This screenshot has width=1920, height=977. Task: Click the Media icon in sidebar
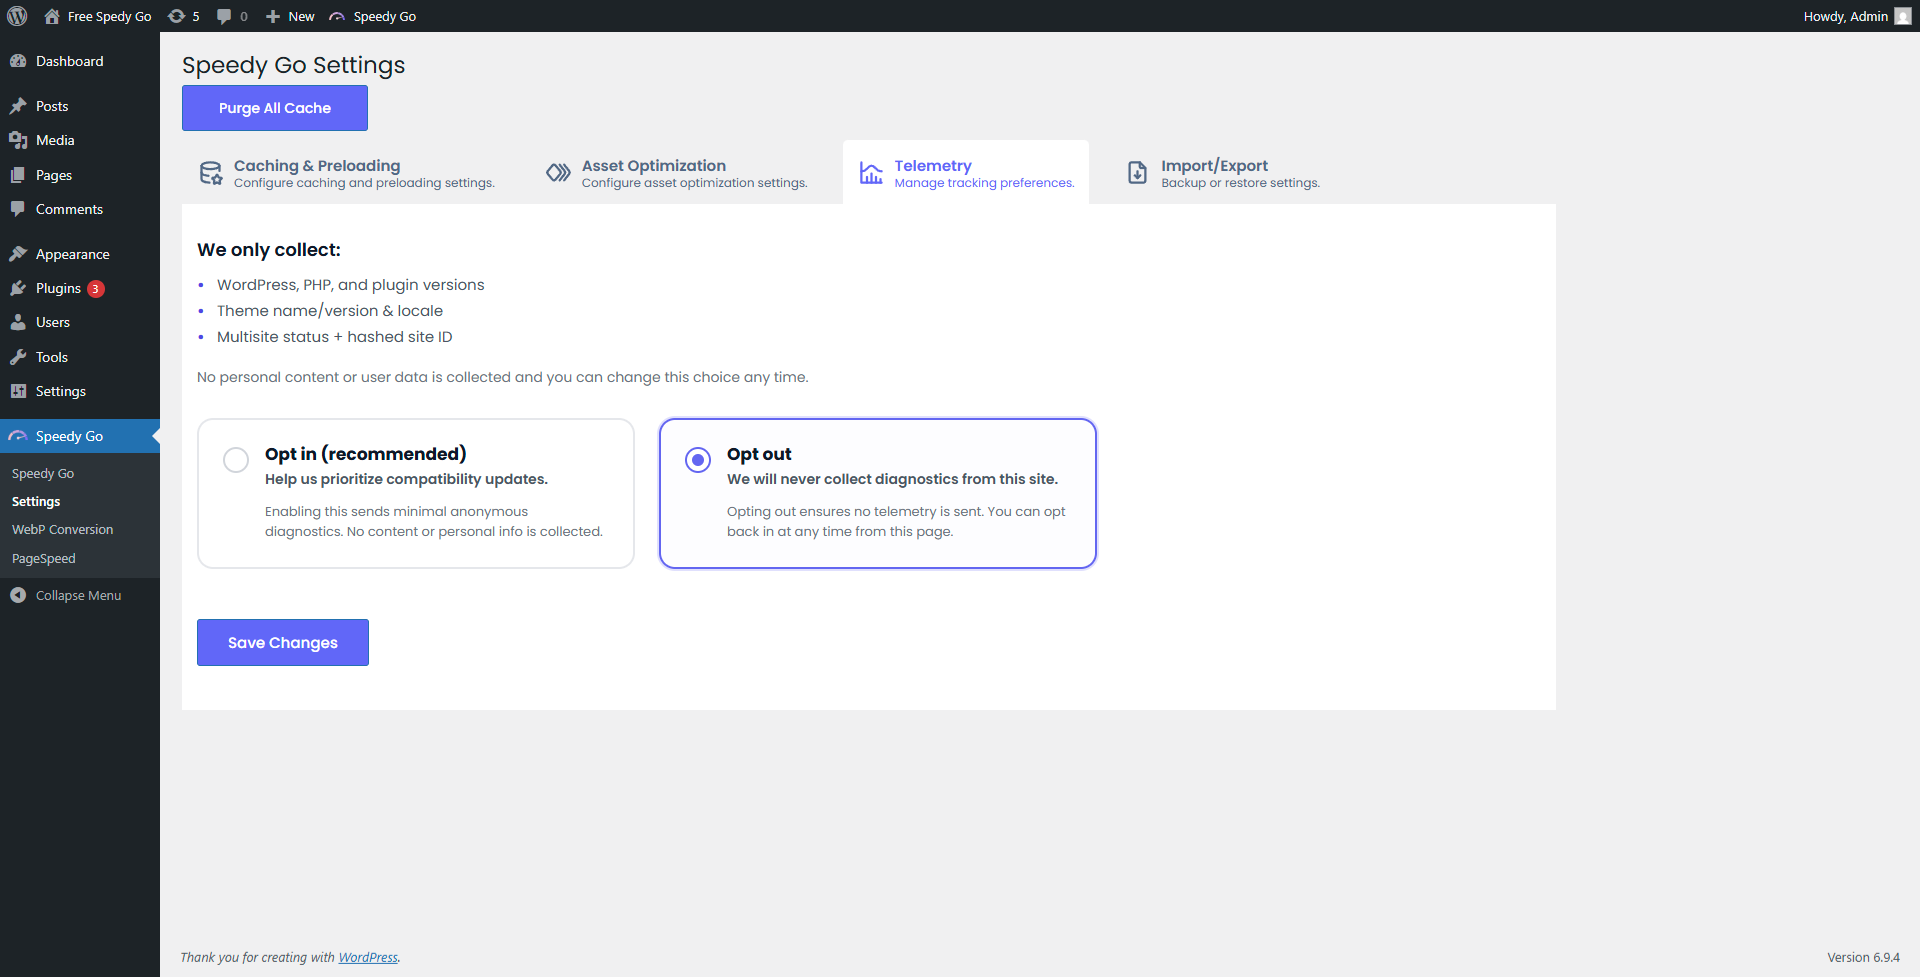point(18,140)
